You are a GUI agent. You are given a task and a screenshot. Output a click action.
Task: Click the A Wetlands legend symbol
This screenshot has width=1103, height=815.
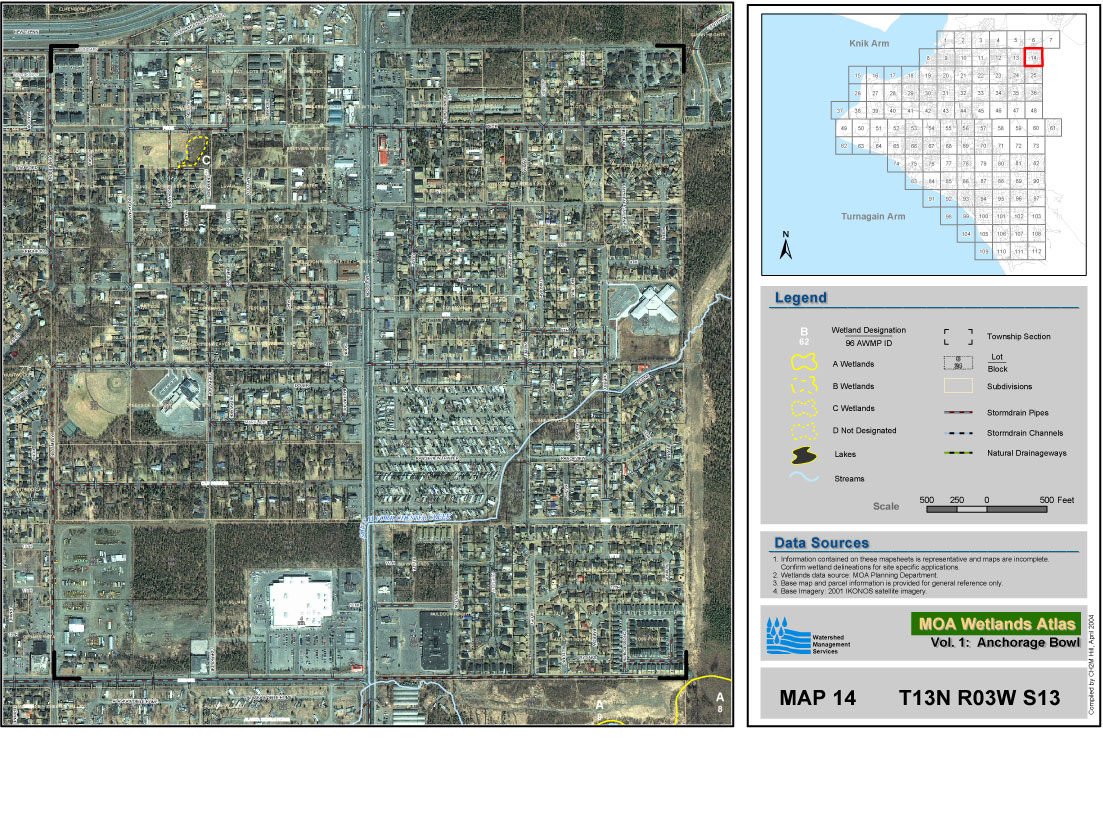point(804,365)
